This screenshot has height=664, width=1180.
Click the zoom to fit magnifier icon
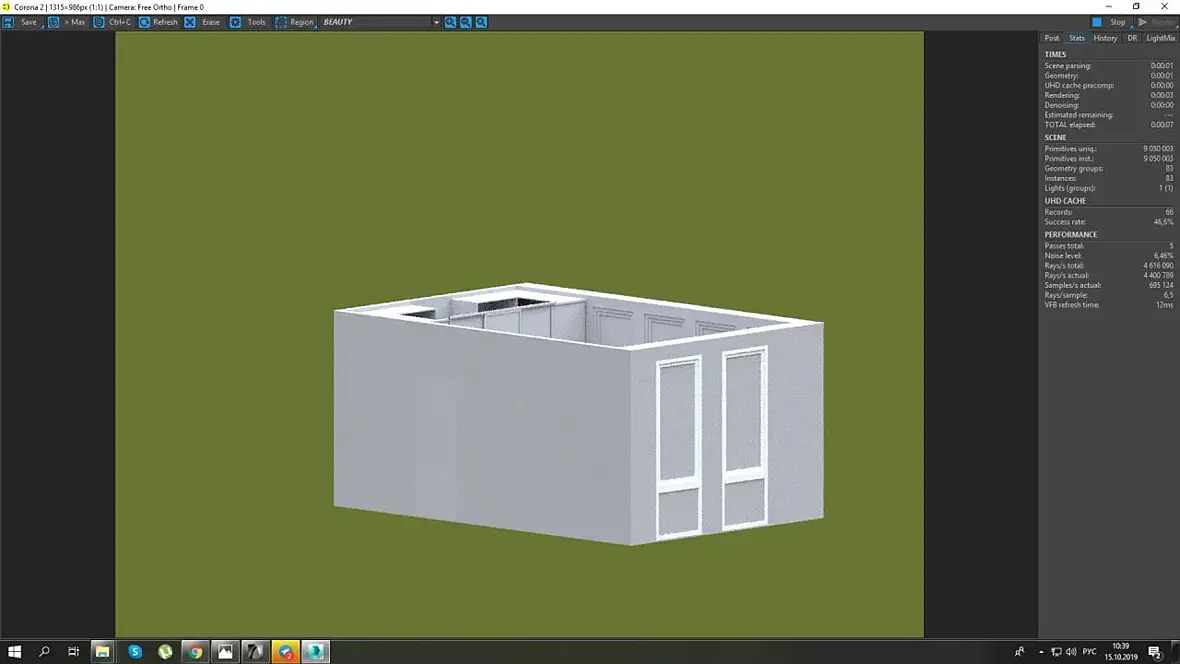(482, 23)
